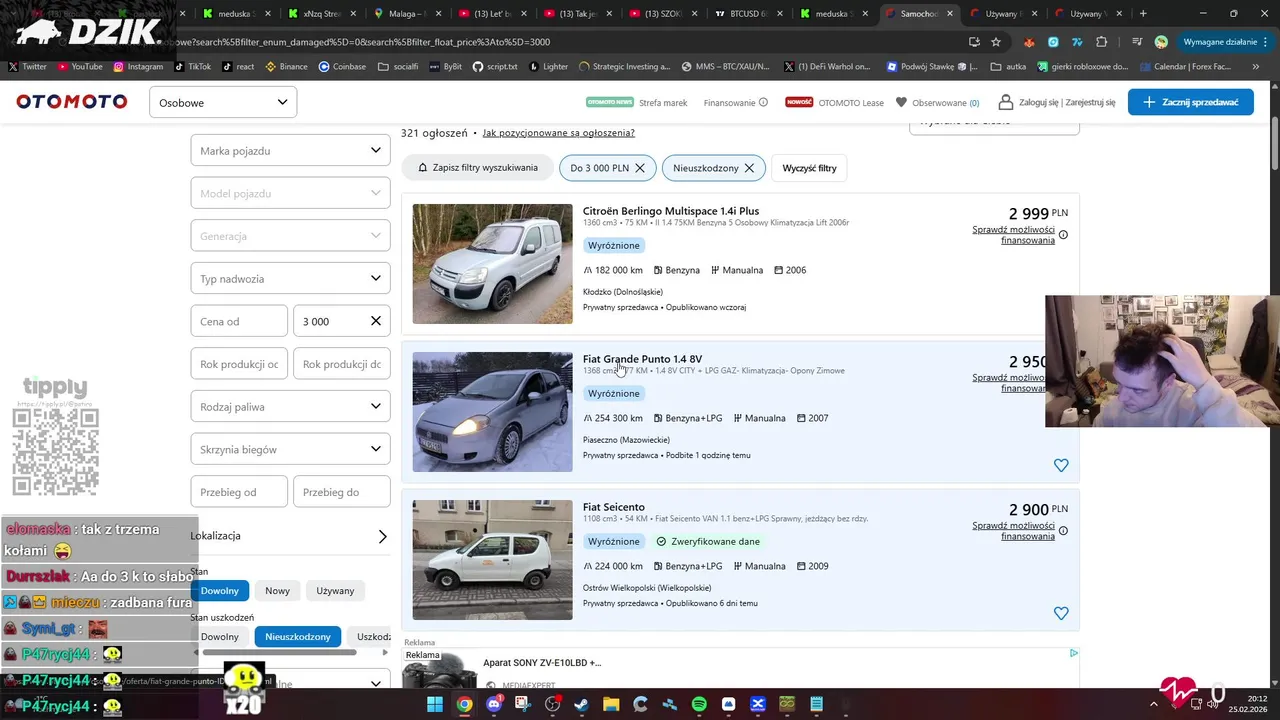
Task: Open the Typ nadwozia dropdown
Action: [290, 278]
